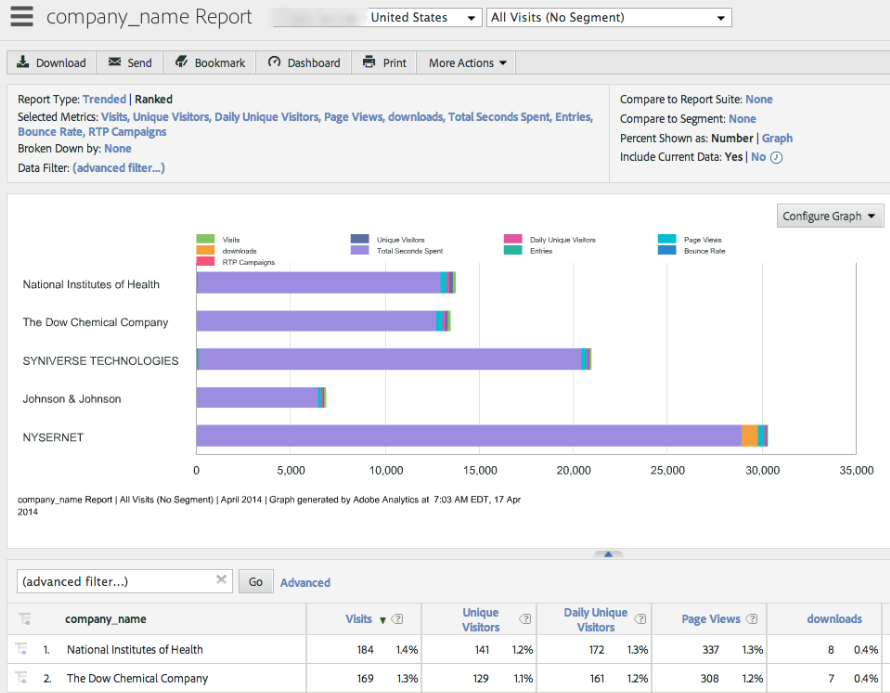Open the Configure Graph dropdown
This screenshot has width=890, height=693.
pos(830,216)
